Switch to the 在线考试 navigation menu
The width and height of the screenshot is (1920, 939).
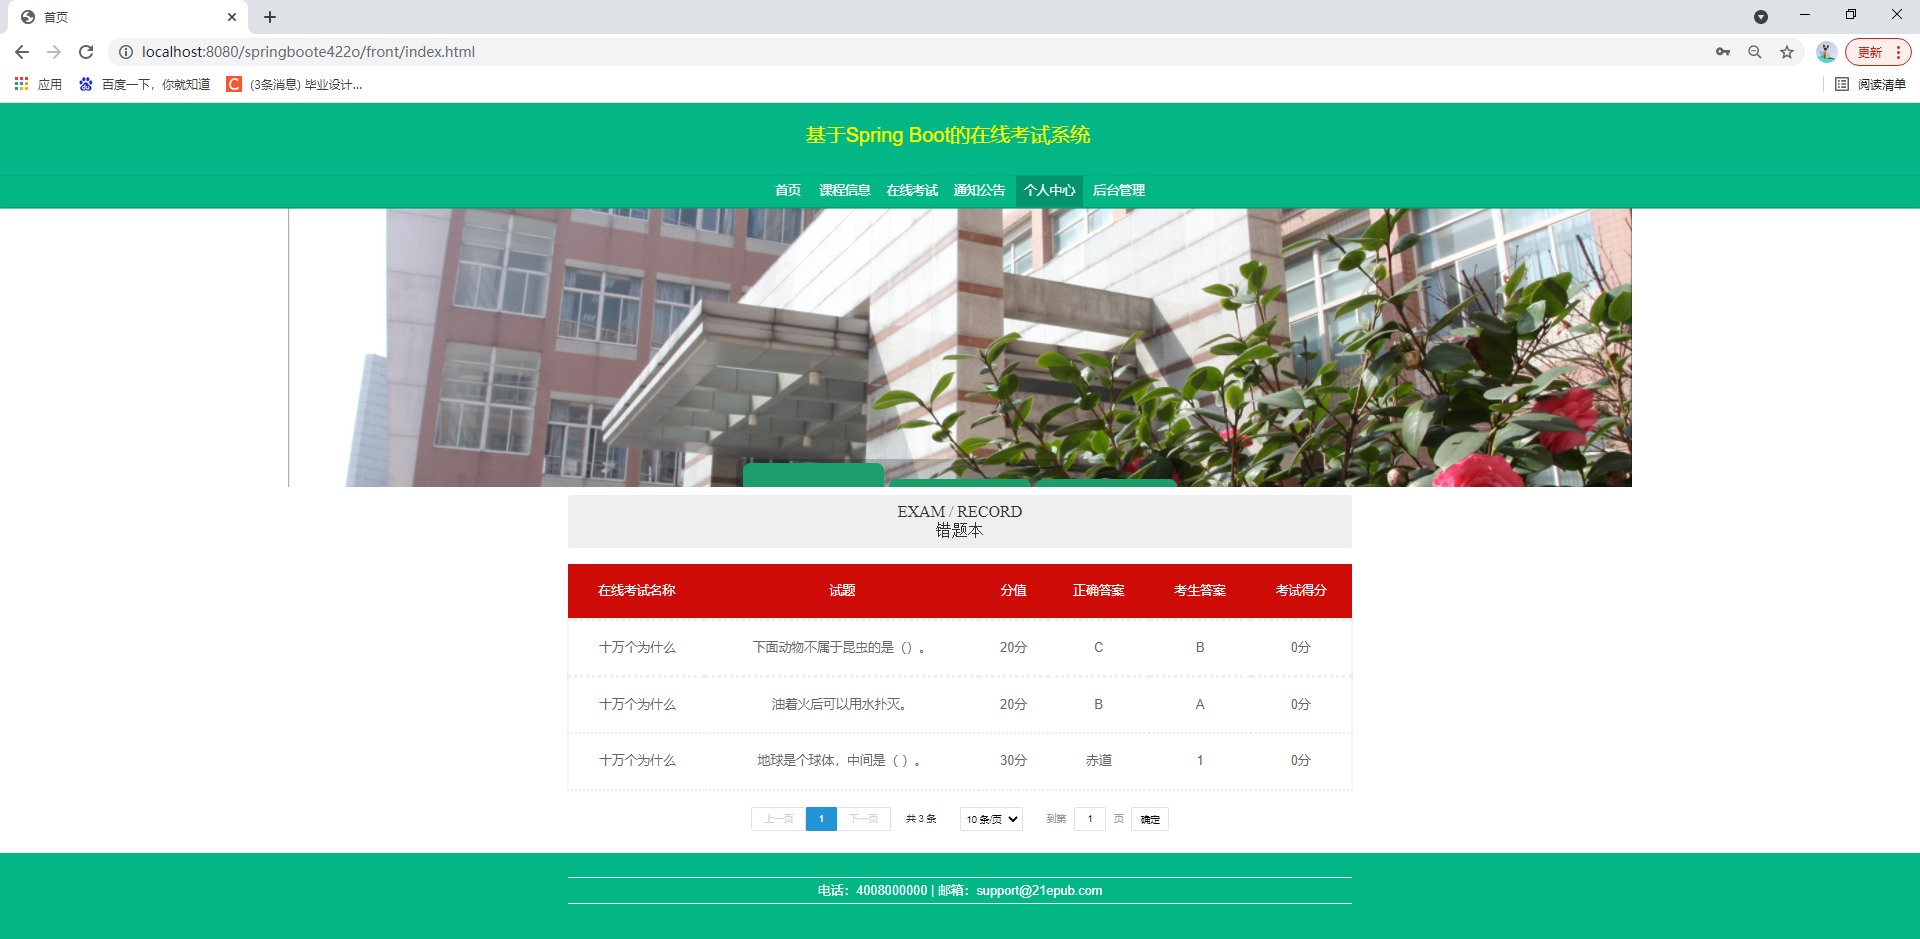pyautogui.click(x=911, y=190)
